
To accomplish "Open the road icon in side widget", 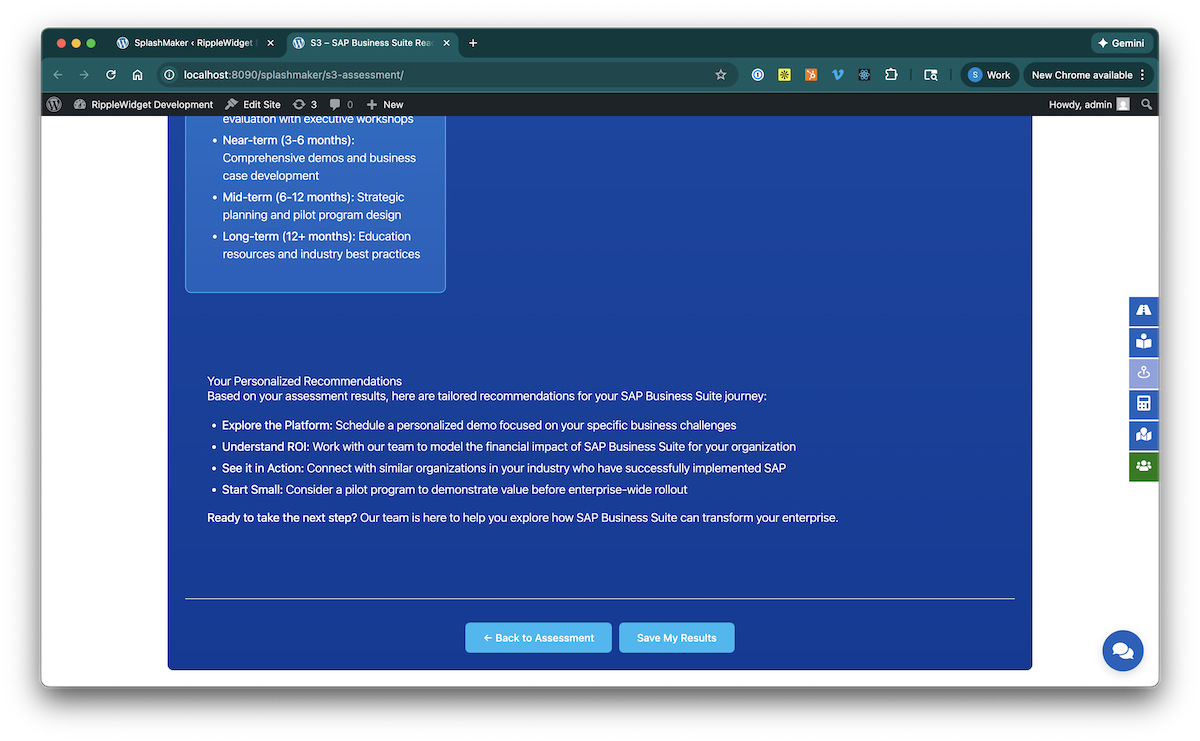I will pyautogui.click(x=1143, y=311).
